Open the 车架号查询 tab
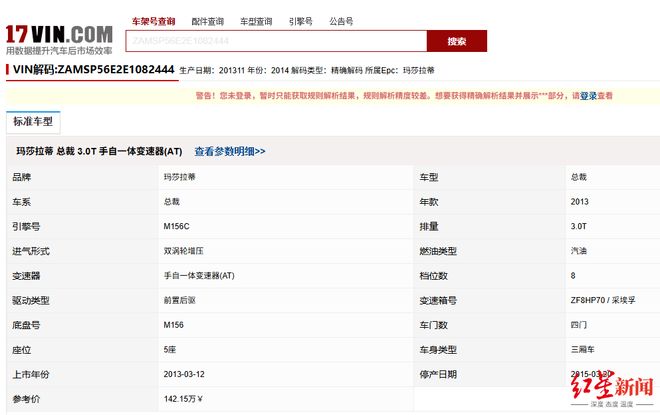660x415 pixels. pyautogui.click(x=153, y=21)
